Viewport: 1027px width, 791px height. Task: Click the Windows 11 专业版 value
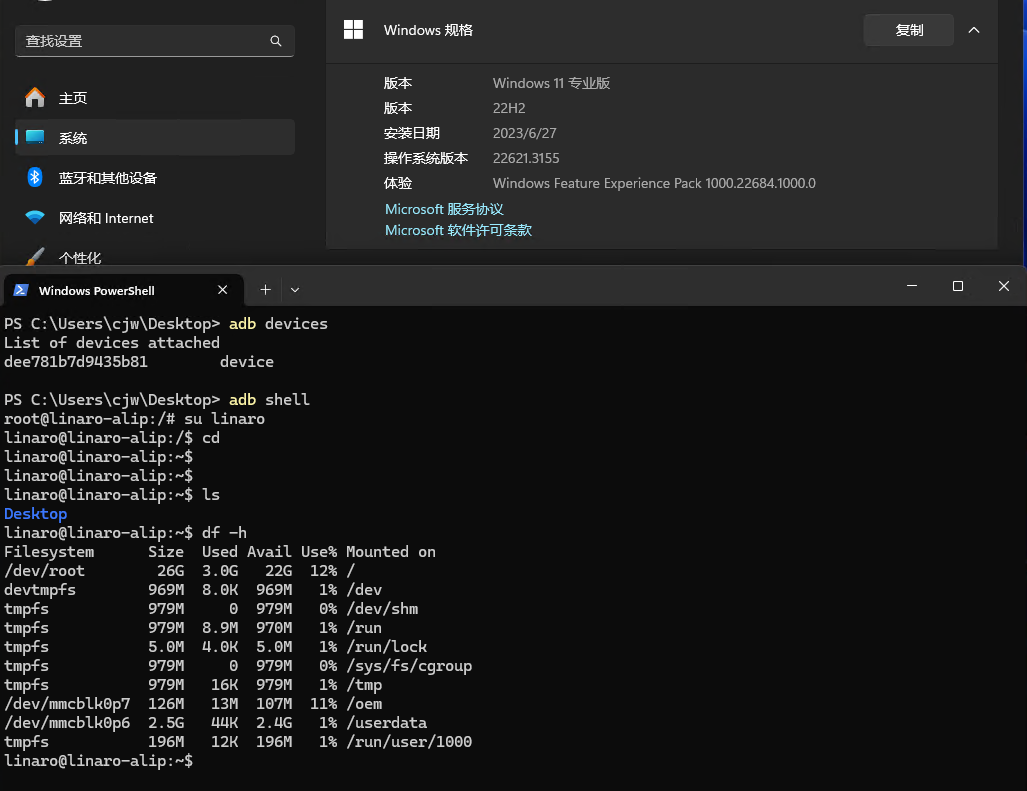pyautogui.click(x=551, y=83)
